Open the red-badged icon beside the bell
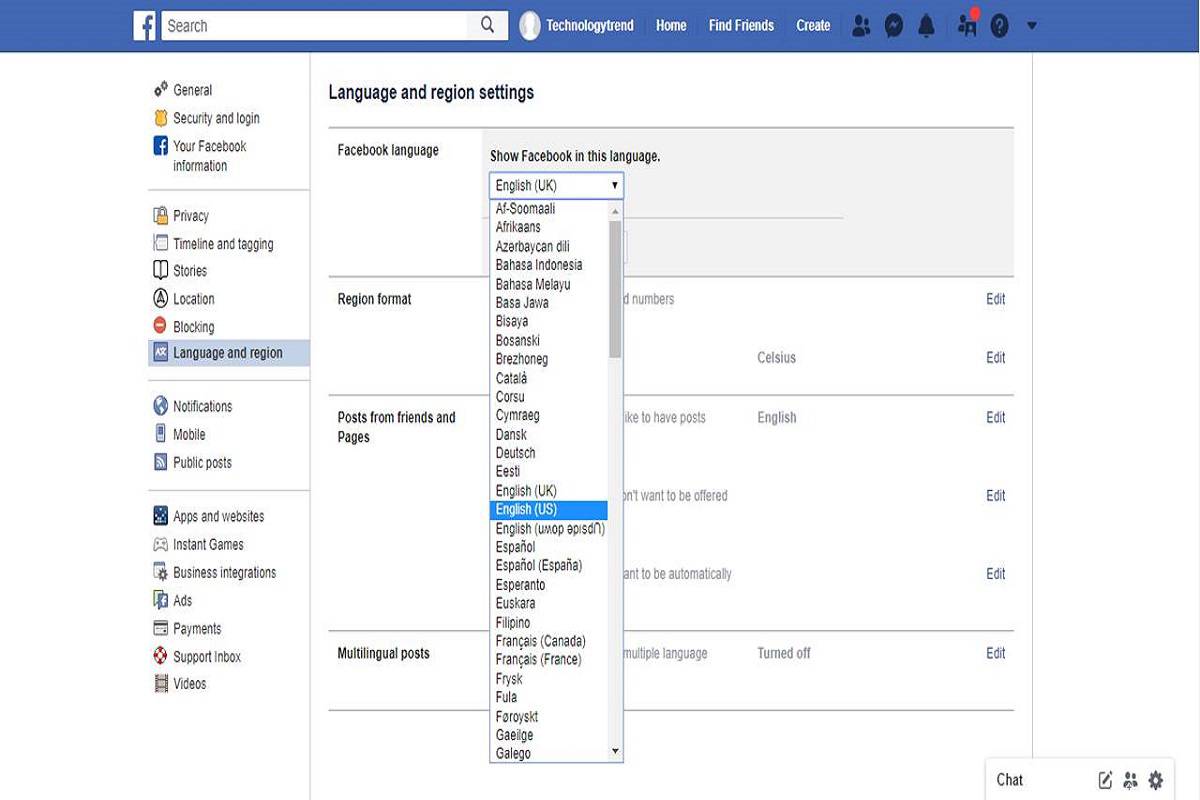The height and width of the screenshot is (800, 1200). tap(967, 24)
